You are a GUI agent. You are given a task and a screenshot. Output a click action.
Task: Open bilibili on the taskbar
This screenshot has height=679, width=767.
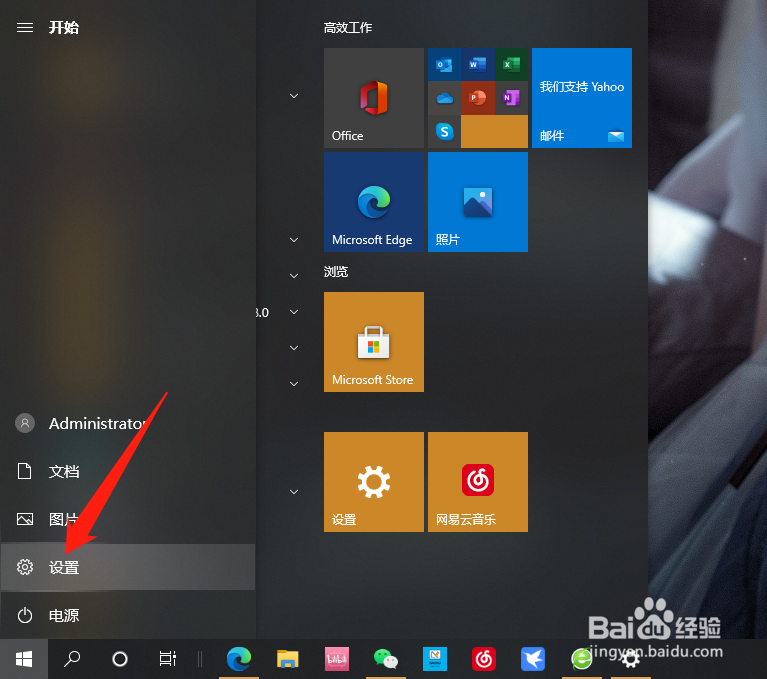(x=337, y=659)
